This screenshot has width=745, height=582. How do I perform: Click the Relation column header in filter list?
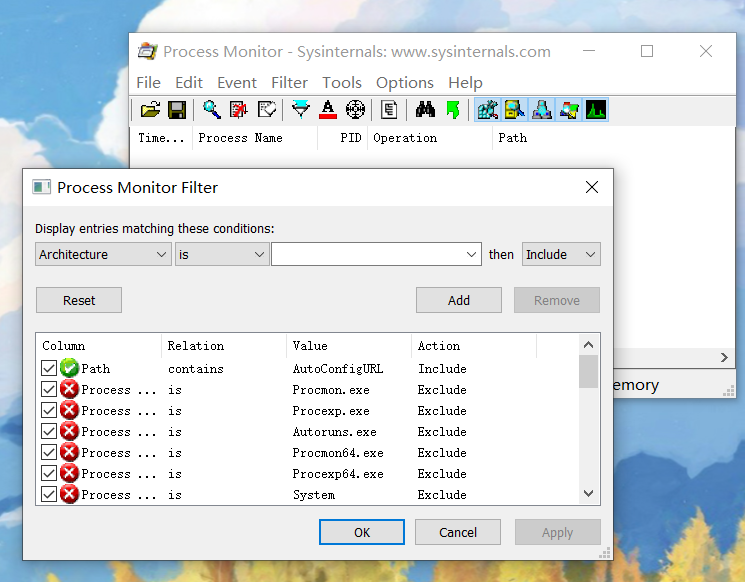tap(224, 345)
